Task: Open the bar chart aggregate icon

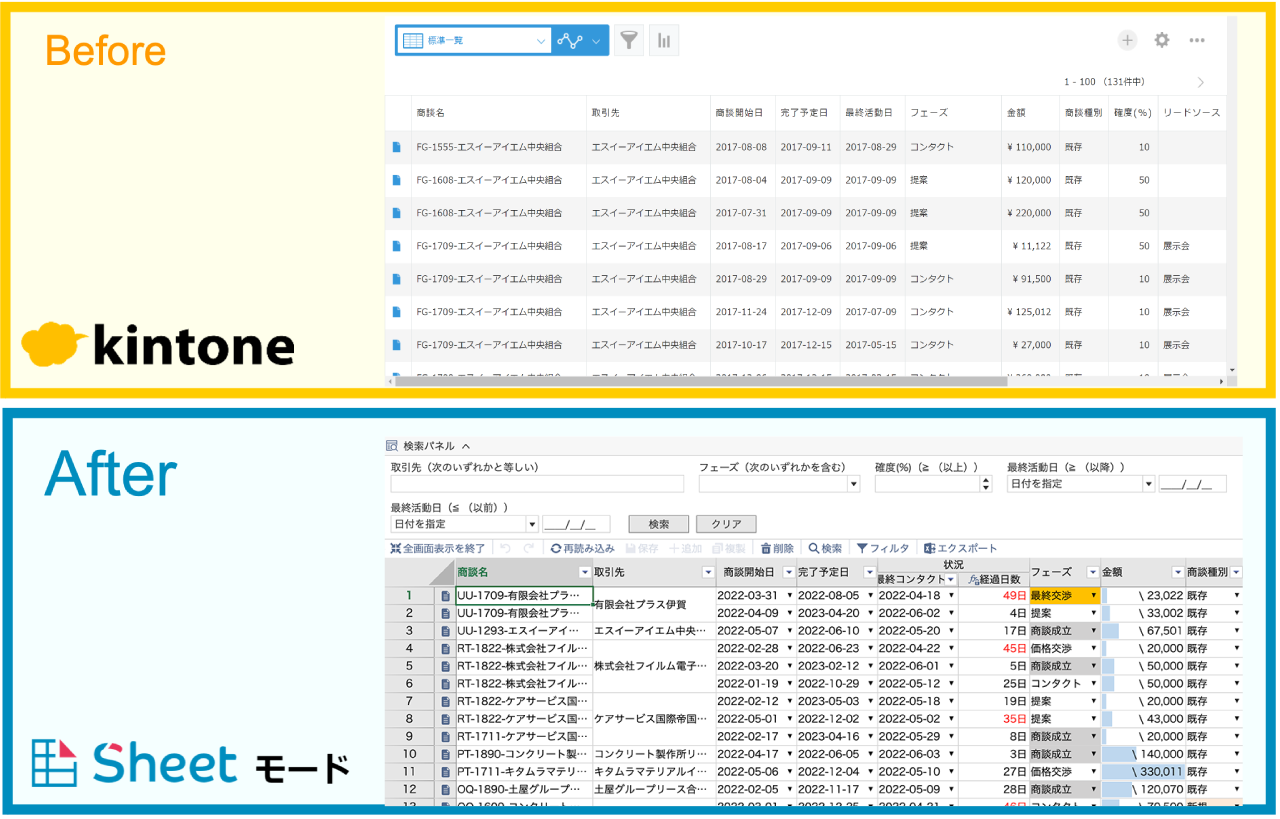Action: [664, 41]
